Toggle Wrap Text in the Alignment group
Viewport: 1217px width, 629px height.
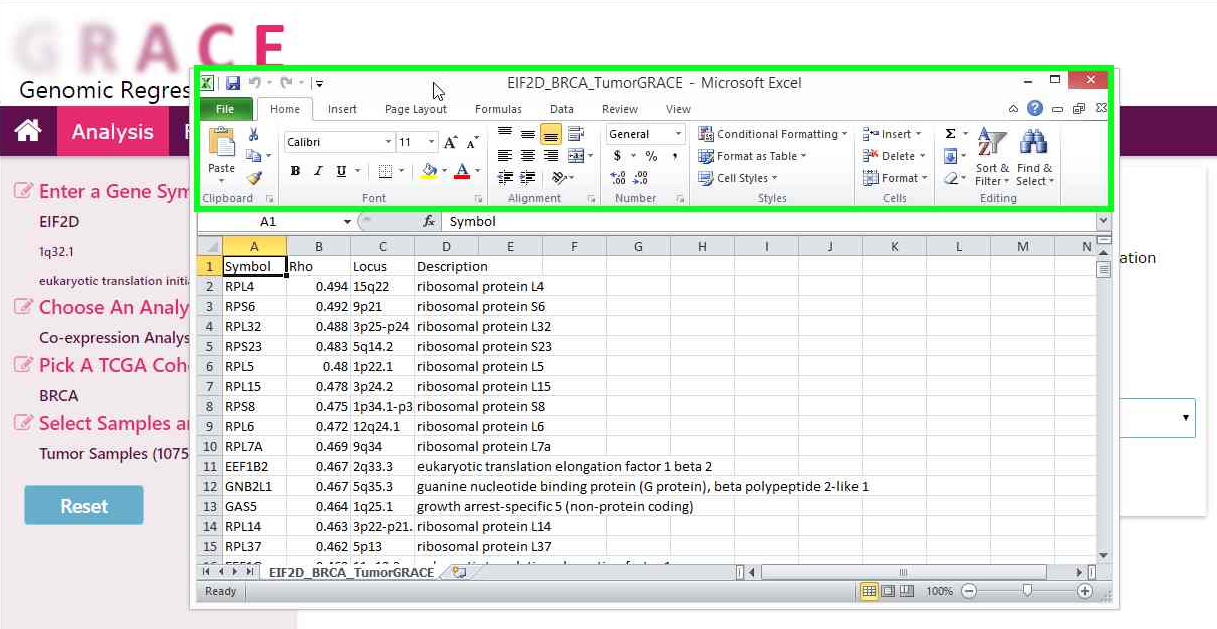[x=576, y=134]
